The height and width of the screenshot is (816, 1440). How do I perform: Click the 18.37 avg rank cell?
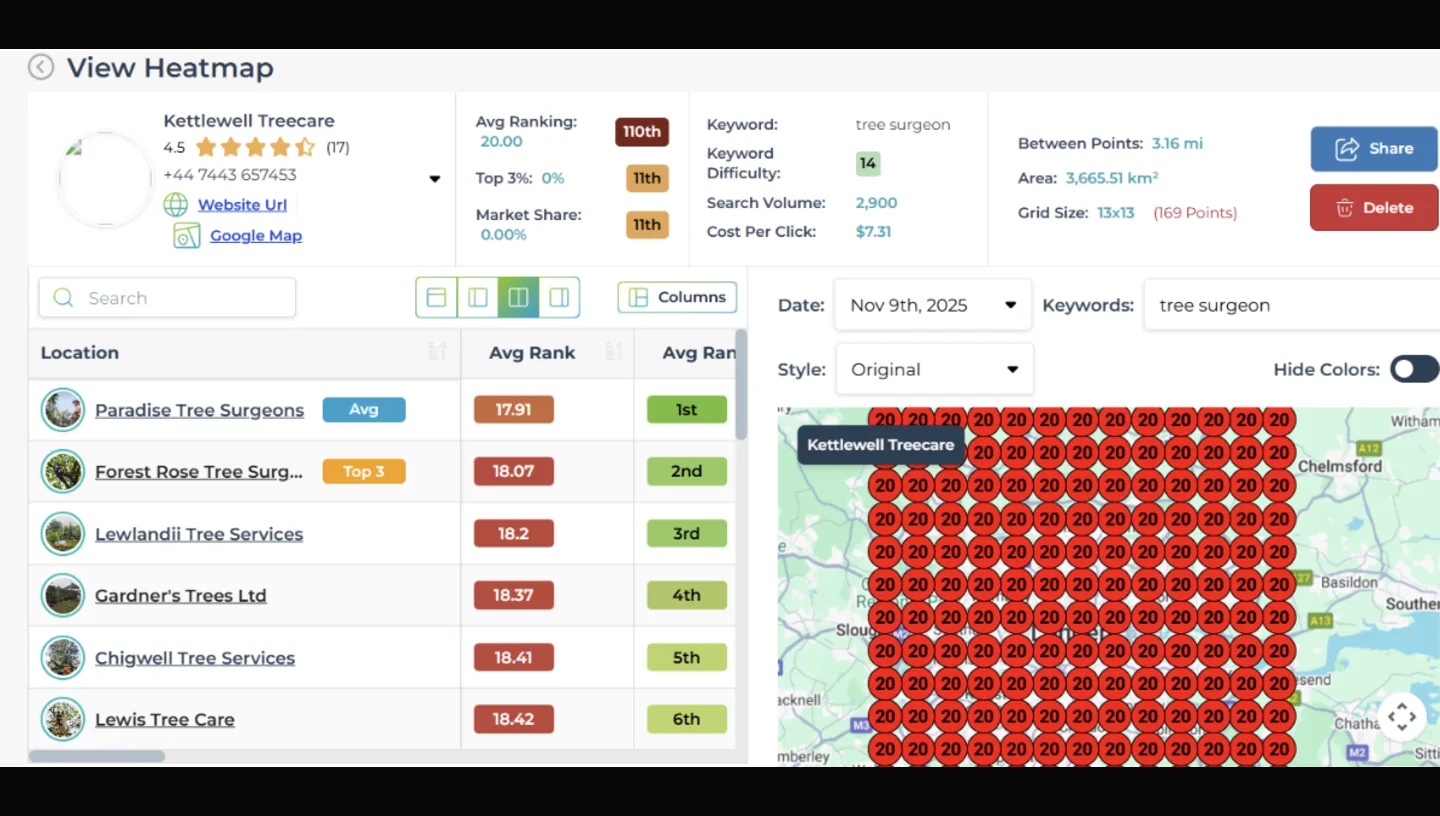pyautogui.click(x=513, y=596)
